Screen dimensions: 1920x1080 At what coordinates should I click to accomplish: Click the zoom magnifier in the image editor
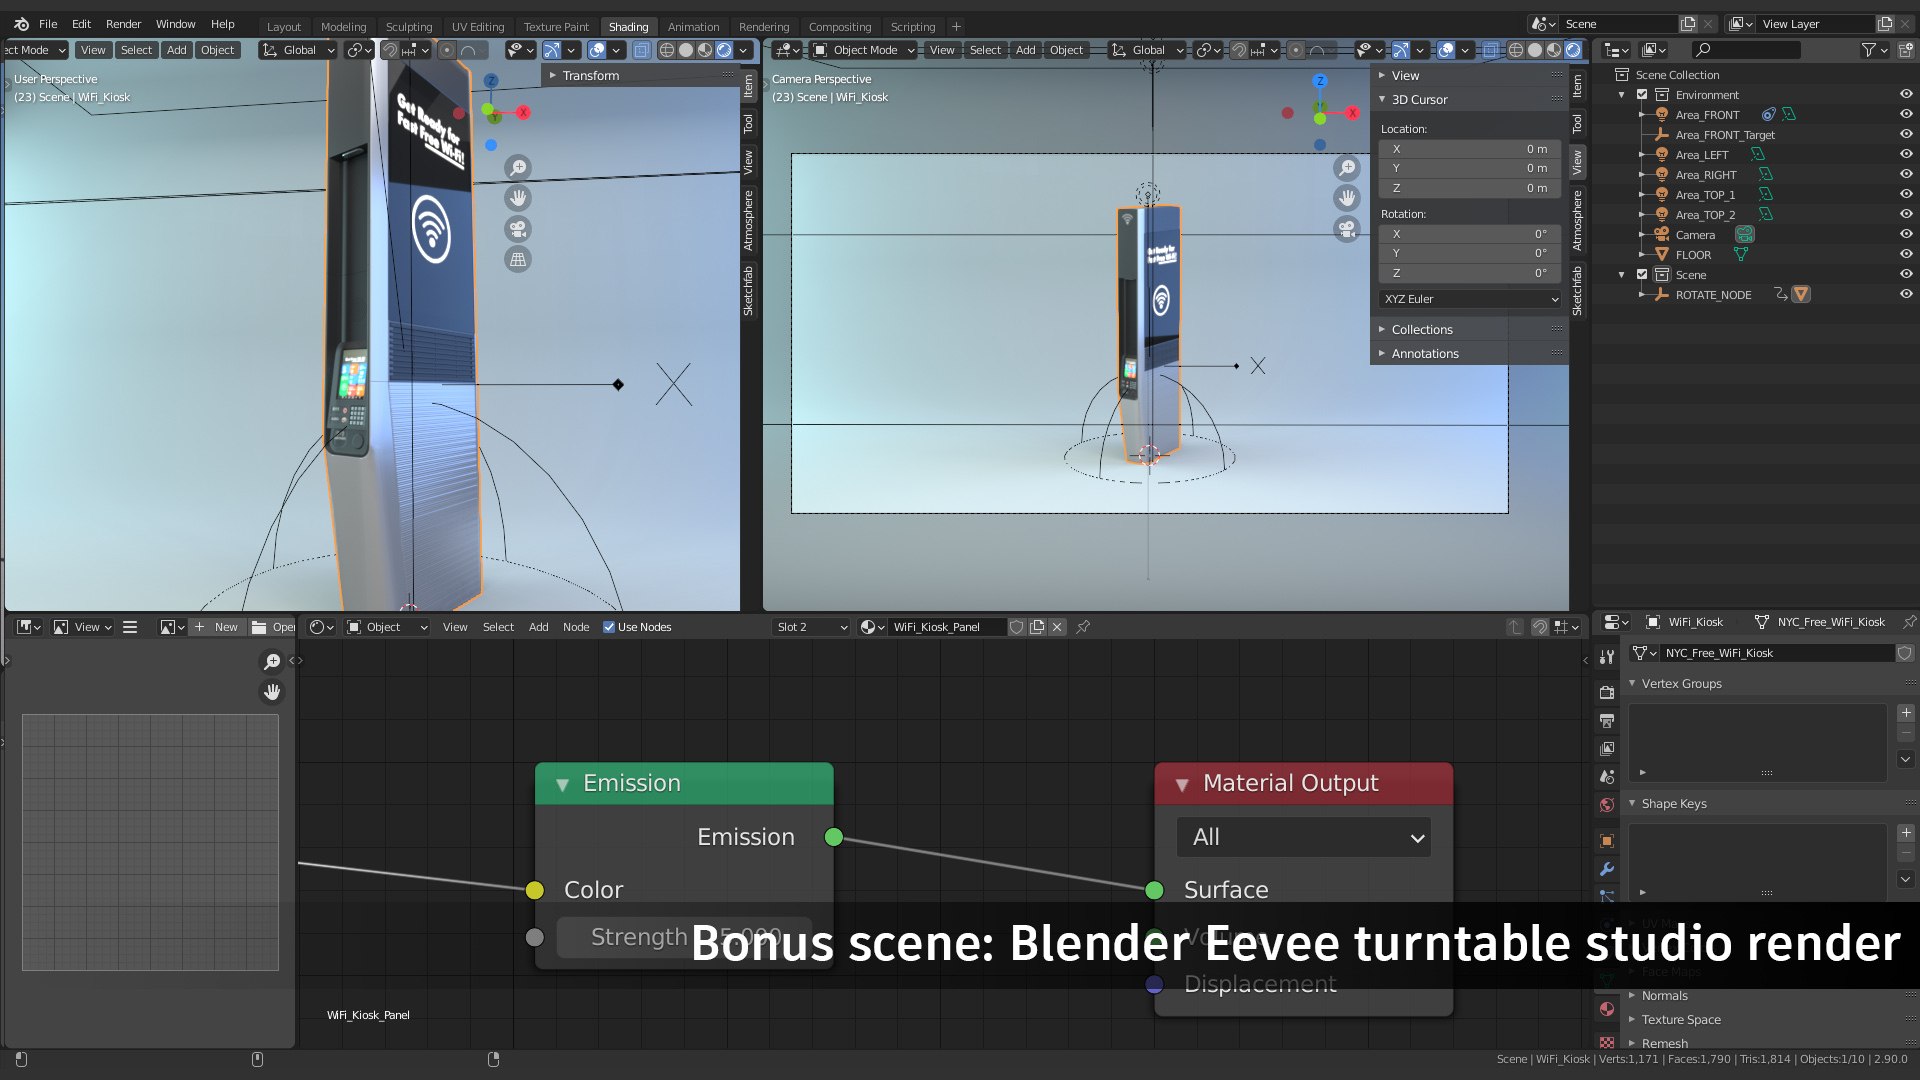pyautogui.click(x=272, y=661)
